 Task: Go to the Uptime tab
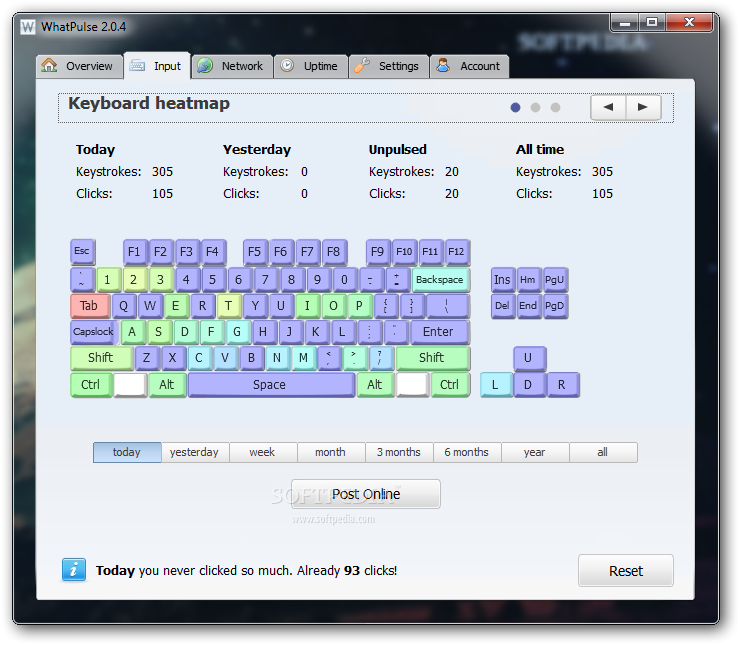coord(311,66)
